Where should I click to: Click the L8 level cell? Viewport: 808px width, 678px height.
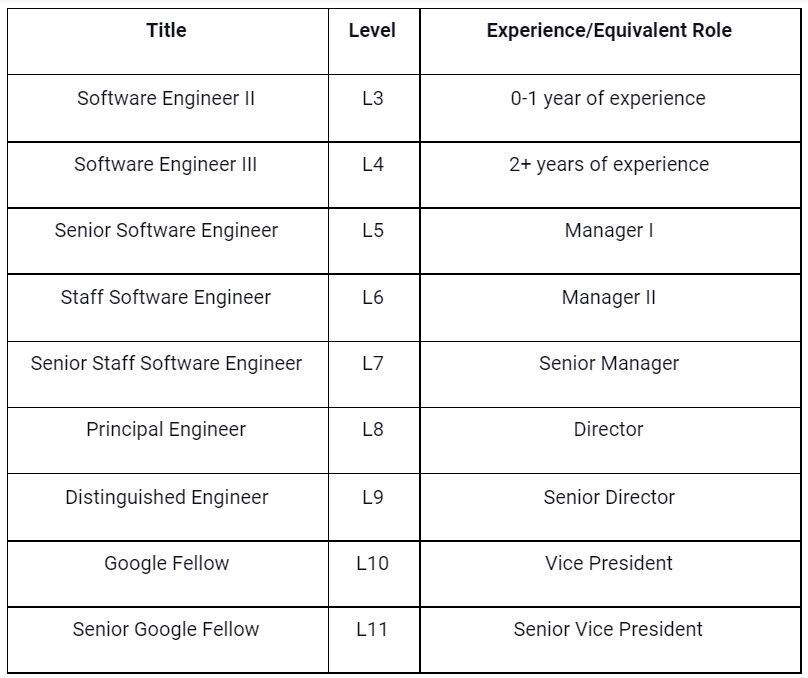coord(372,430)
